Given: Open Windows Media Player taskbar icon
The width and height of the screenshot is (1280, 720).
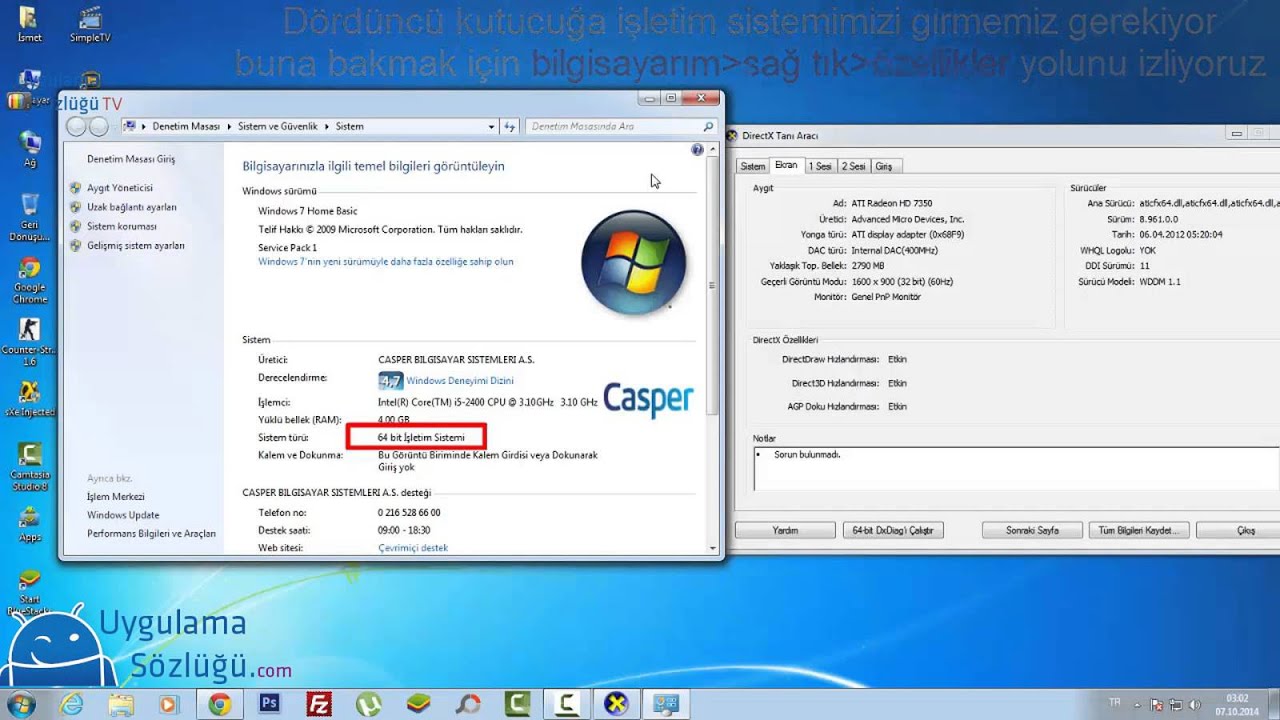Looking at the screenshot, I should [x=169, y=704].
